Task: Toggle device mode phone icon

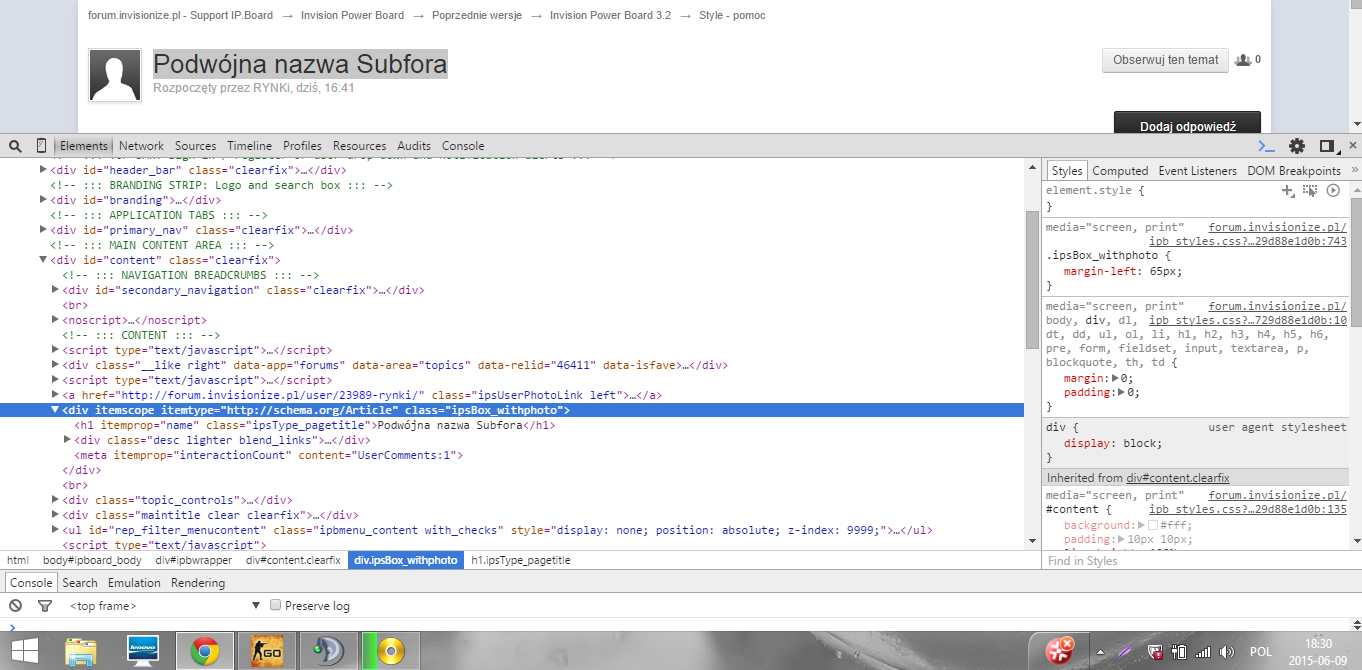Action: click(x=41, y=146)
